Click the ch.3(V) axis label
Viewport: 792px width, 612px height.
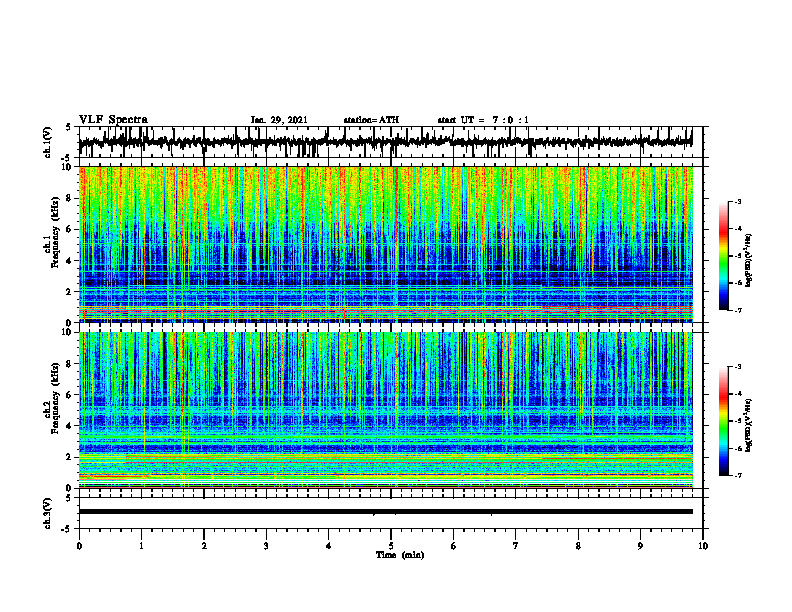tap(47, 514)
